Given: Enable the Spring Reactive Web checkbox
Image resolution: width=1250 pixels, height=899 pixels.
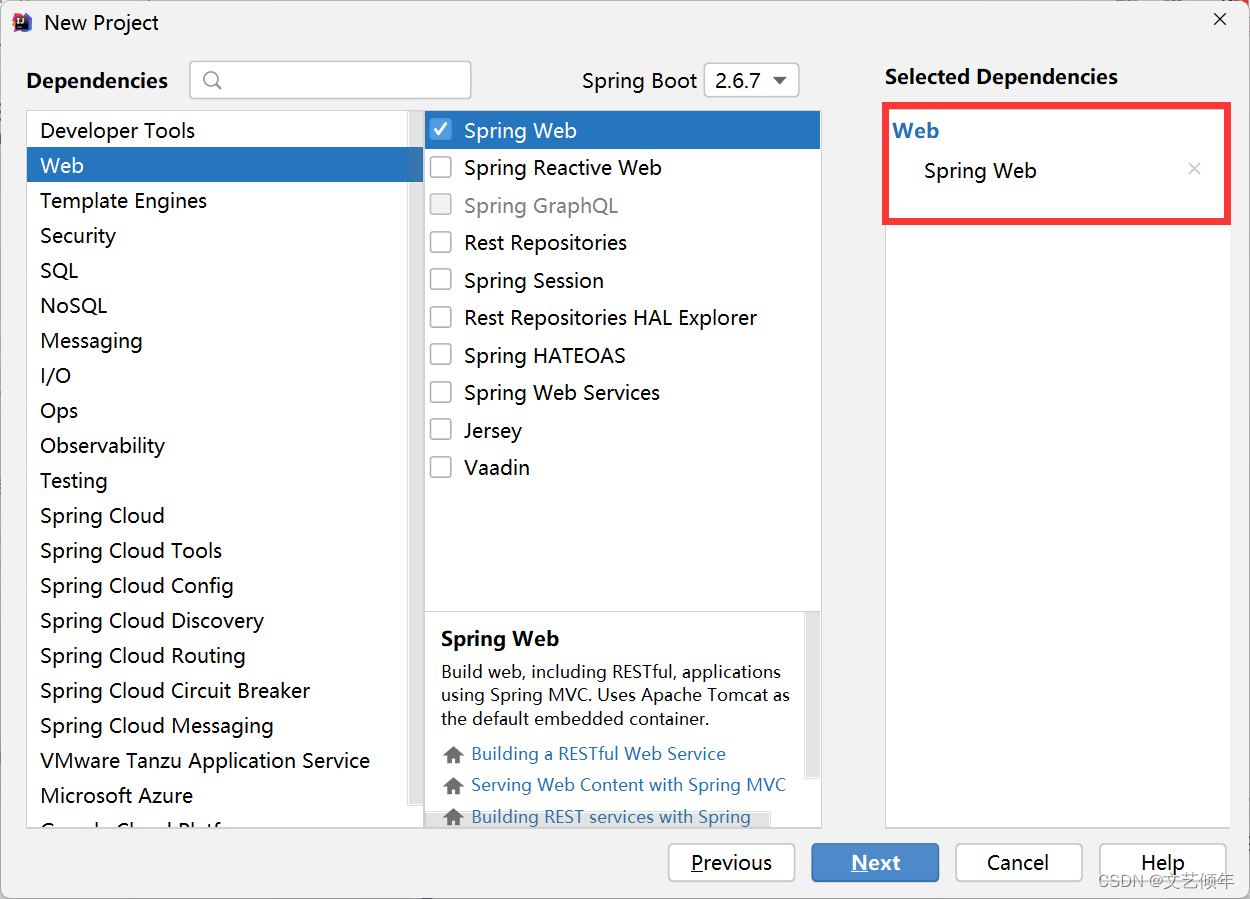Looking at the screenshot, I should click(441, 167).
